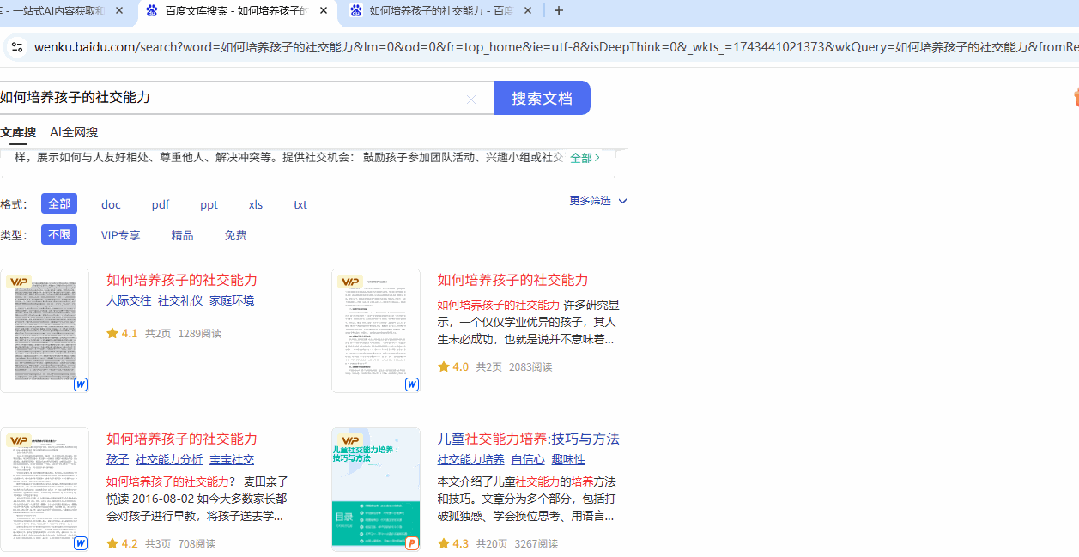Click the 社交能力培养 tag

click(471, 459)
